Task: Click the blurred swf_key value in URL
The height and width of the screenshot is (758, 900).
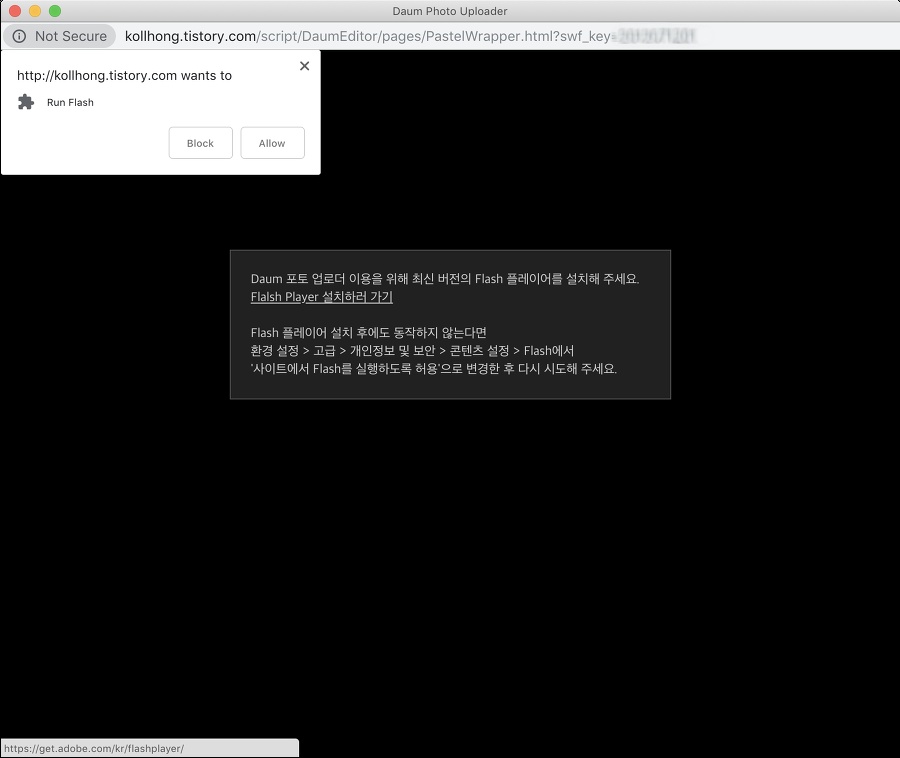Action: [655, 36]
